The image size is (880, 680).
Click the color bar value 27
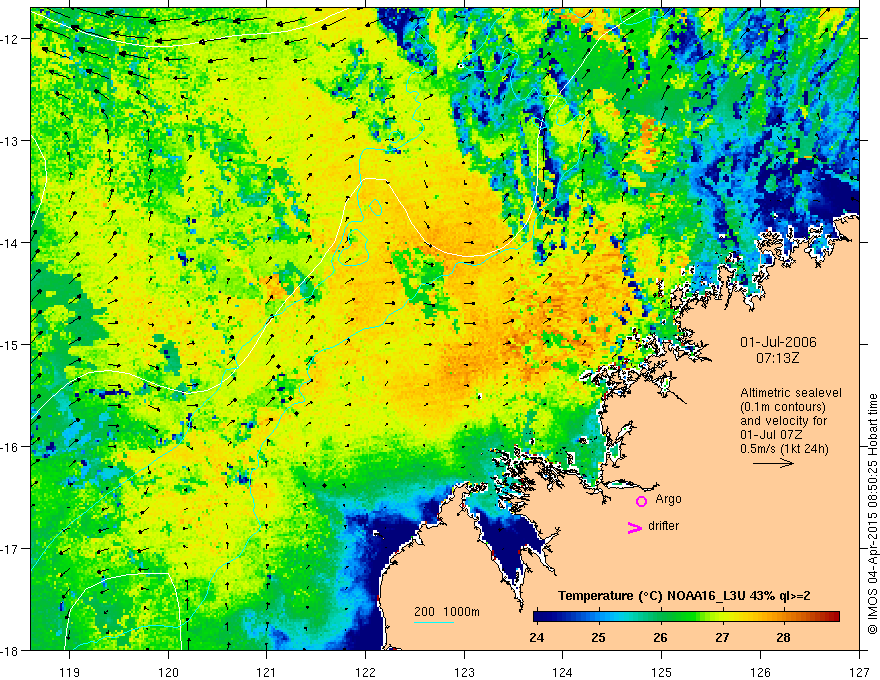[x=722, y=637]
